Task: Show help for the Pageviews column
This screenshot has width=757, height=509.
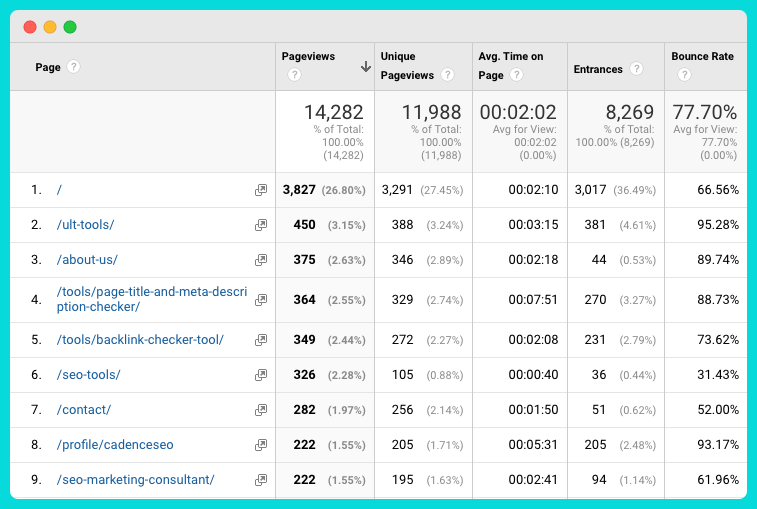Action: tap(294, 74)
